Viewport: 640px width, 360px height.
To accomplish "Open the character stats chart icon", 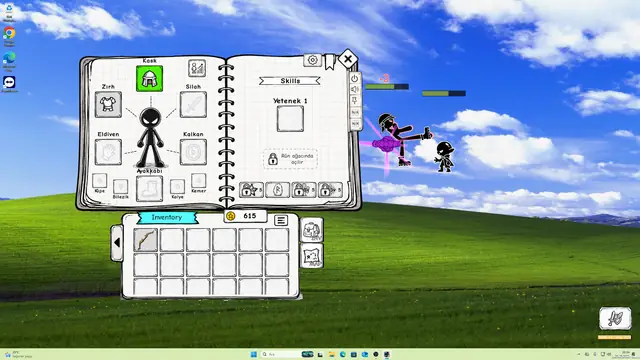I will click(x=197, y=68).
